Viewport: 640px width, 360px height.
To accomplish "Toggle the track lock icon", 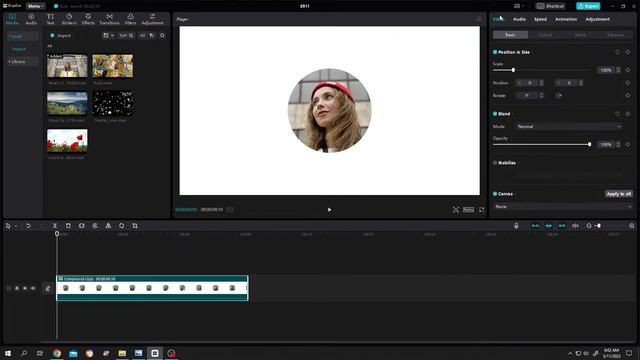I will [x=17, y=289].
